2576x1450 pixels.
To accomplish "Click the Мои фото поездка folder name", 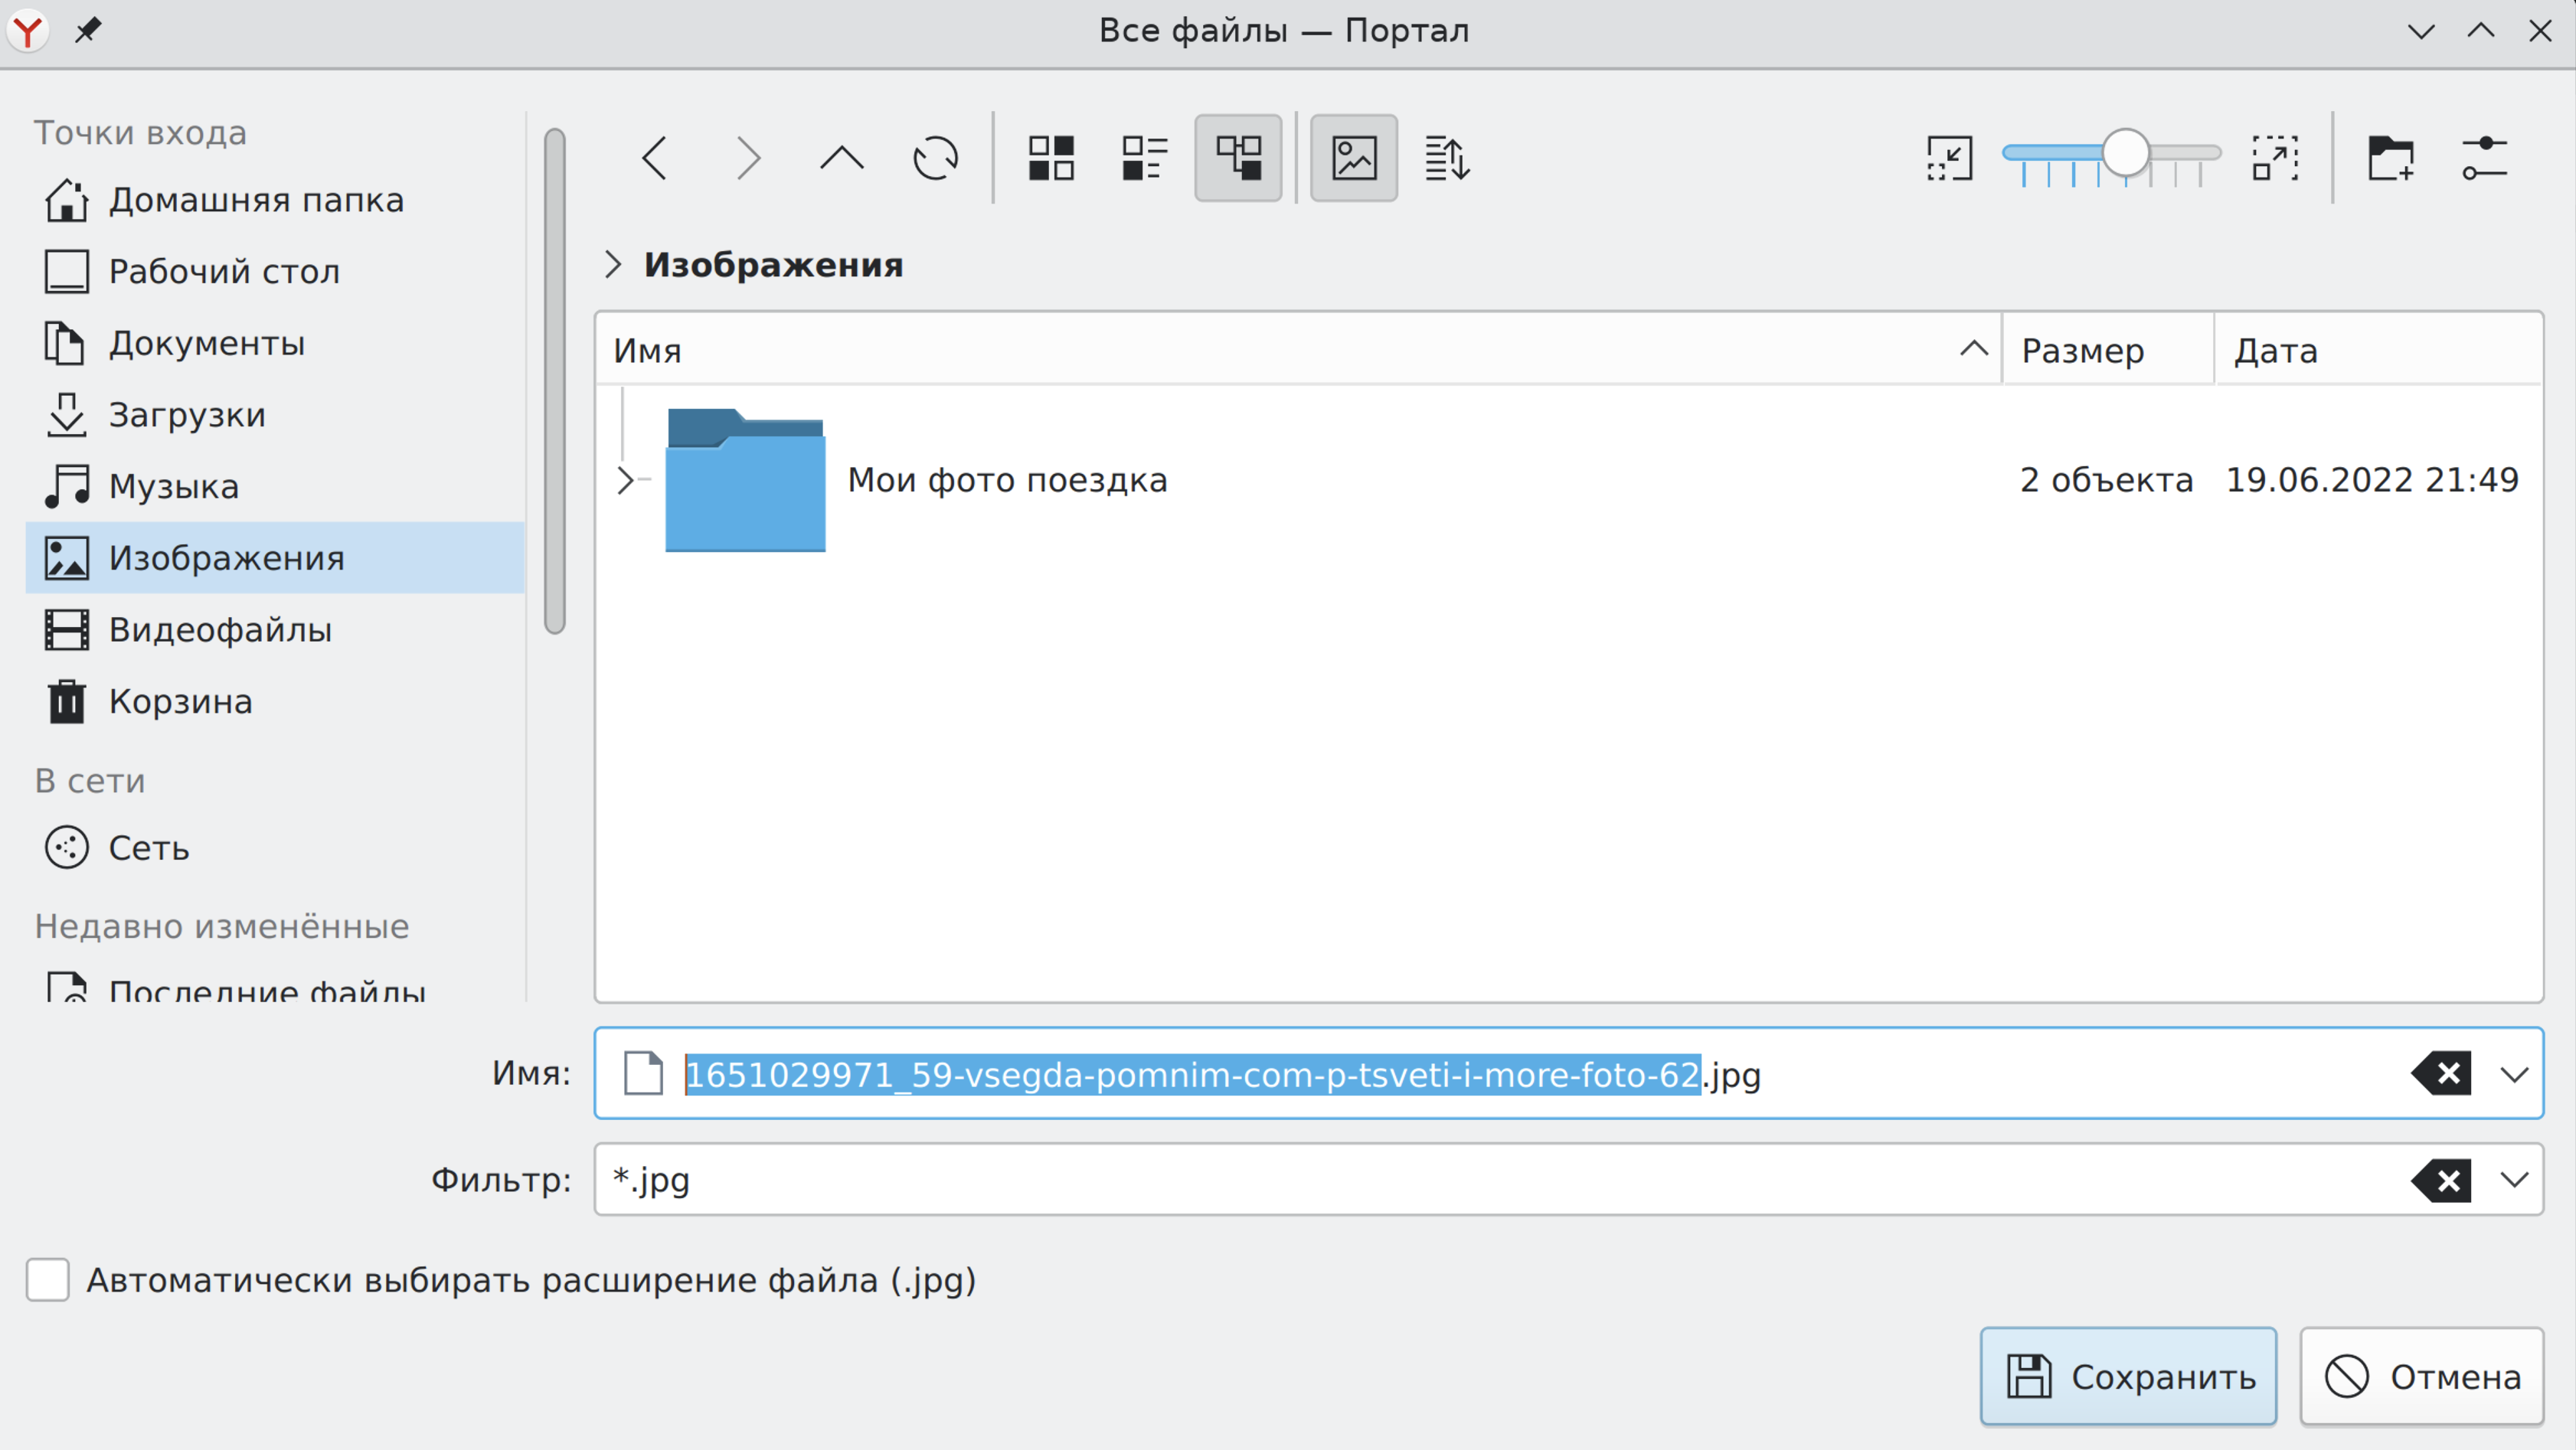I will [x=1007, y=480].
